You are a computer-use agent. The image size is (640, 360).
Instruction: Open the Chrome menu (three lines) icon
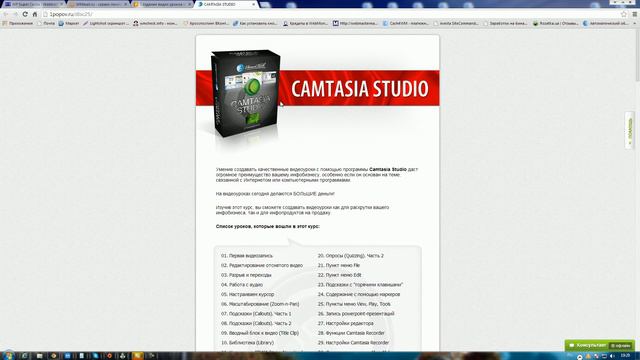(x=634, y=14)
